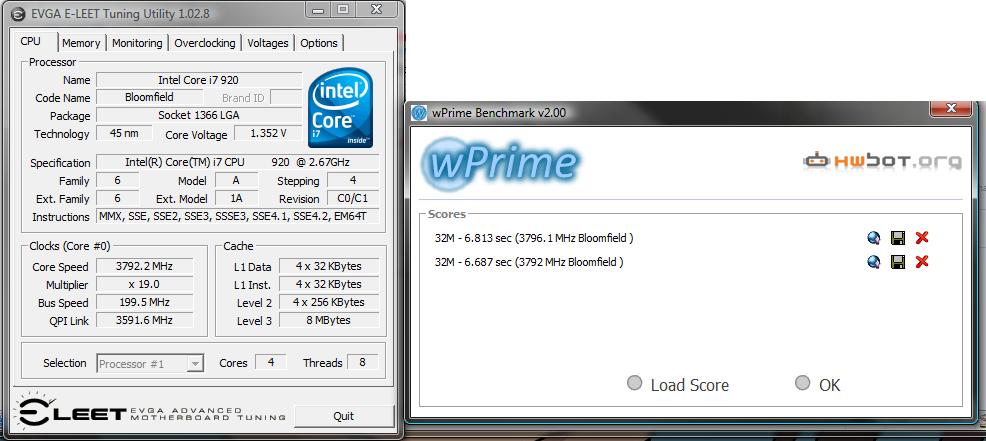
Task: Click the QPI Link value 3591.6 MHz
Action: [x=145, y=320]
